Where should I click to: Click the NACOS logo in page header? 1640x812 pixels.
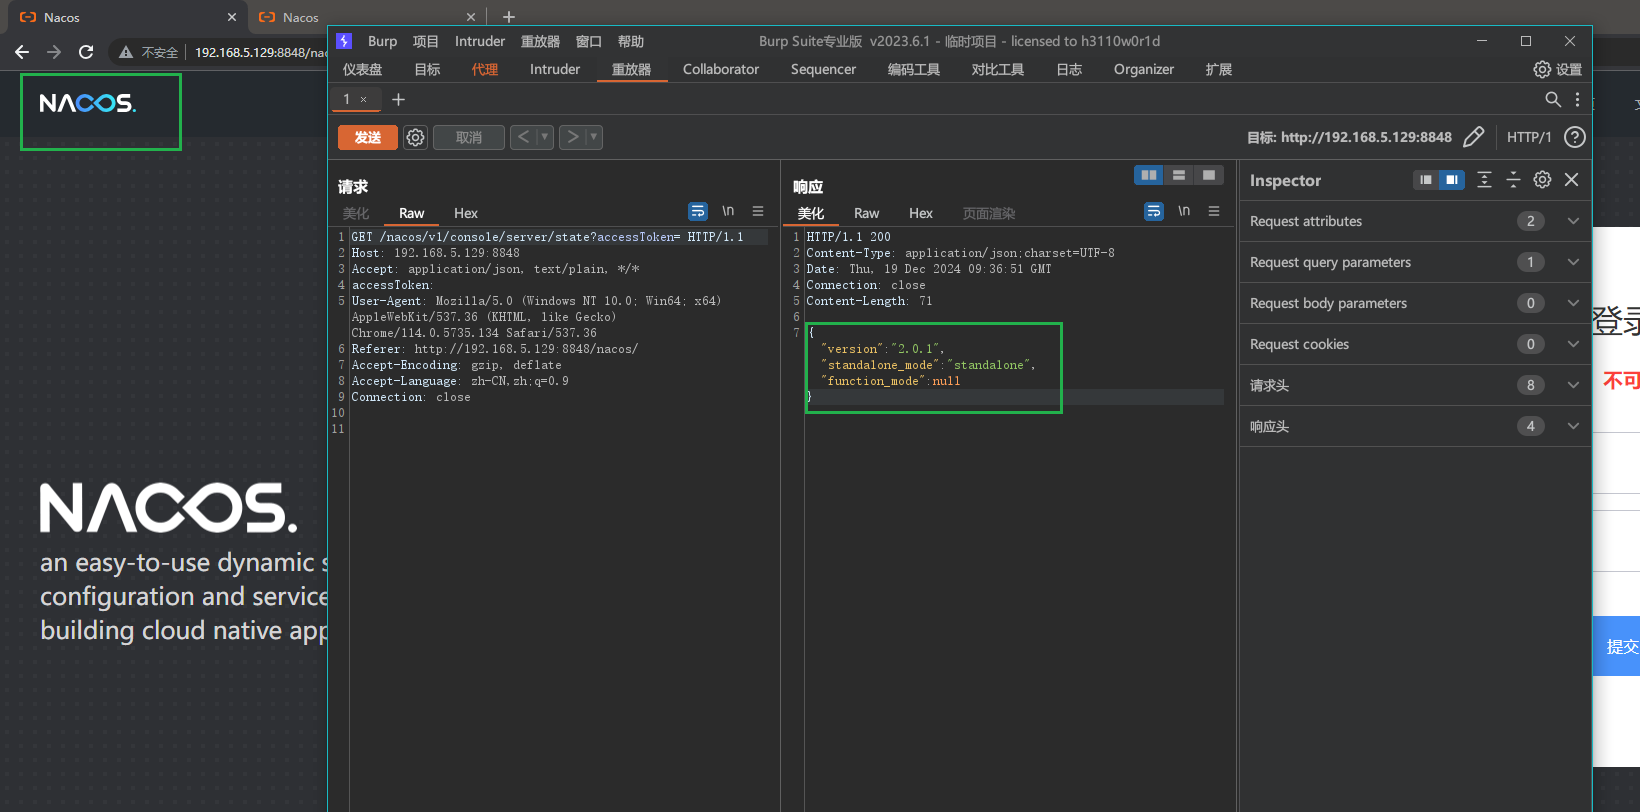click(x=87, y=103)
